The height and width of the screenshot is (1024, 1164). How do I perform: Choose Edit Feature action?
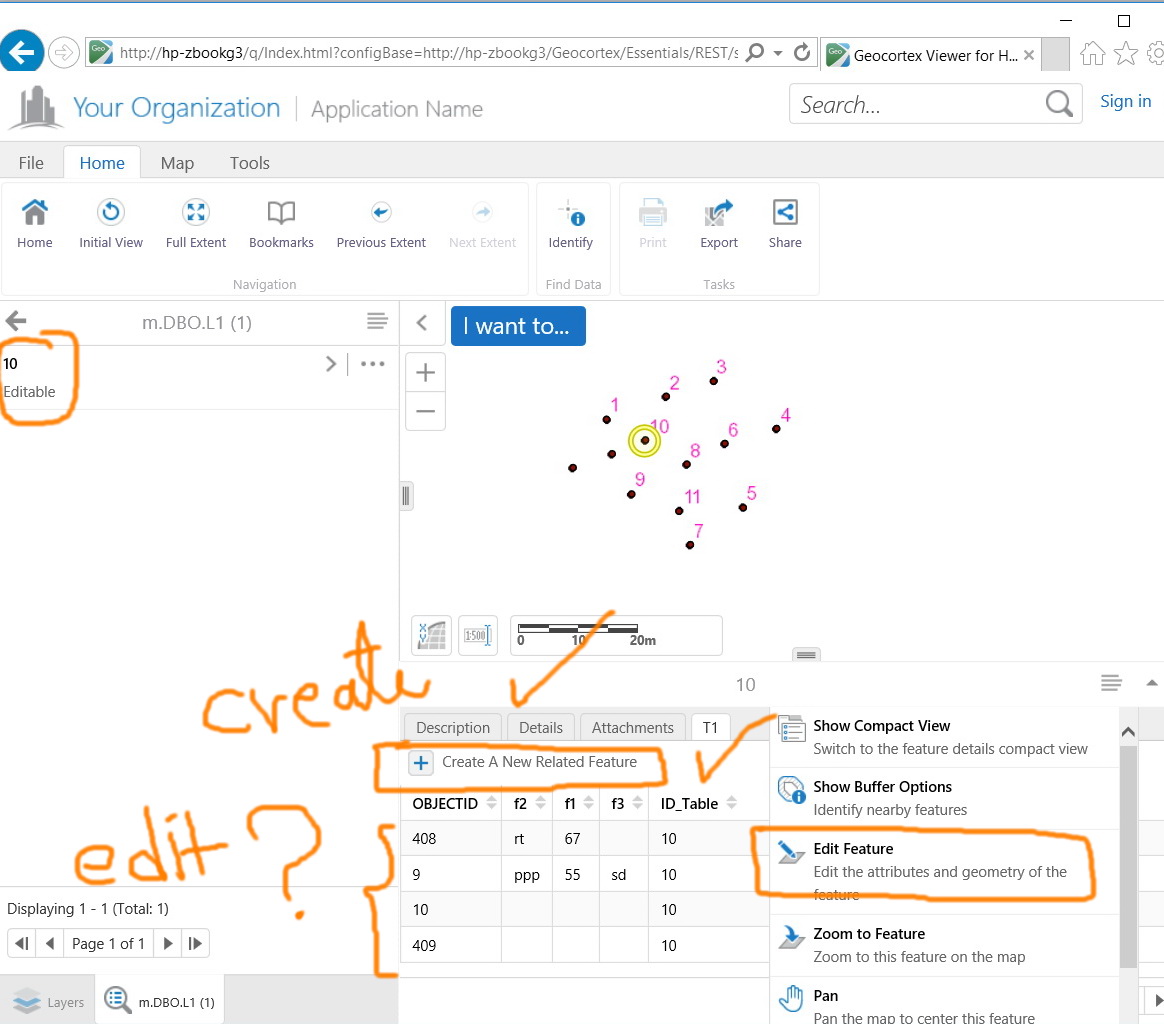pyautogui.click(x=943, y=870)
